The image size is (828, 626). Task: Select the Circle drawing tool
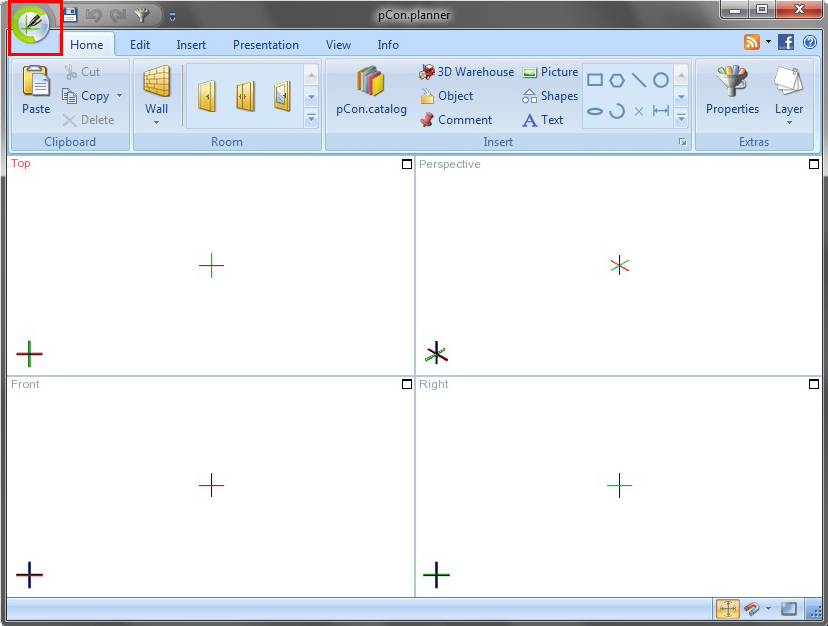(x=661, y=80)
